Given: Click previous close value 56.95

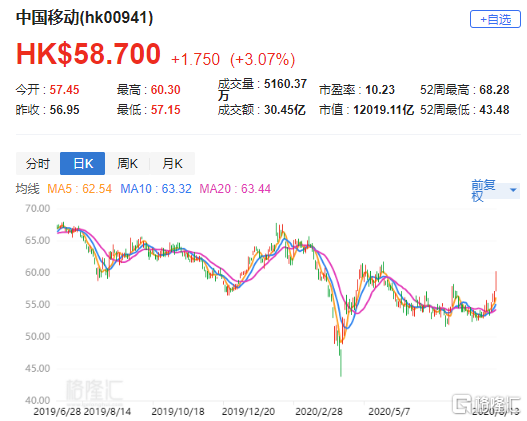Looking at the screenshot, I should (x=64, y=110).
